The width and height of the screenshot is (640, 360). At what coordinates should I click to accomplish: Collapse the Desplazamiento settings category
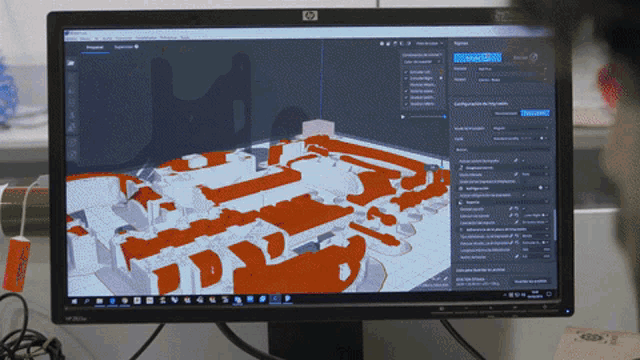pyautogui.click(x=502, y=168)
